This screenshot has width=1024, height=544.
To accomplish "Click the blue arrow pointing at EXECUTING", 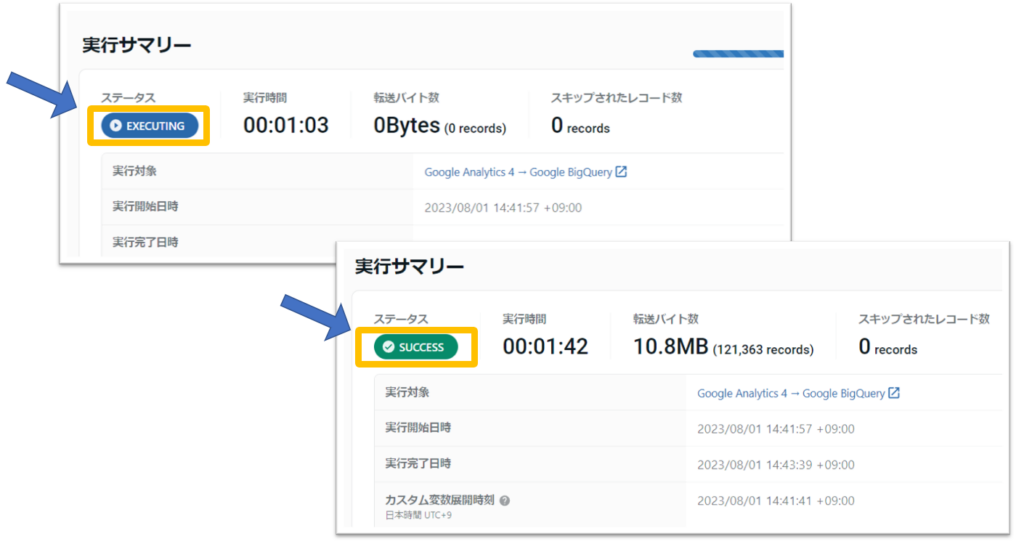I will [45, 97].
